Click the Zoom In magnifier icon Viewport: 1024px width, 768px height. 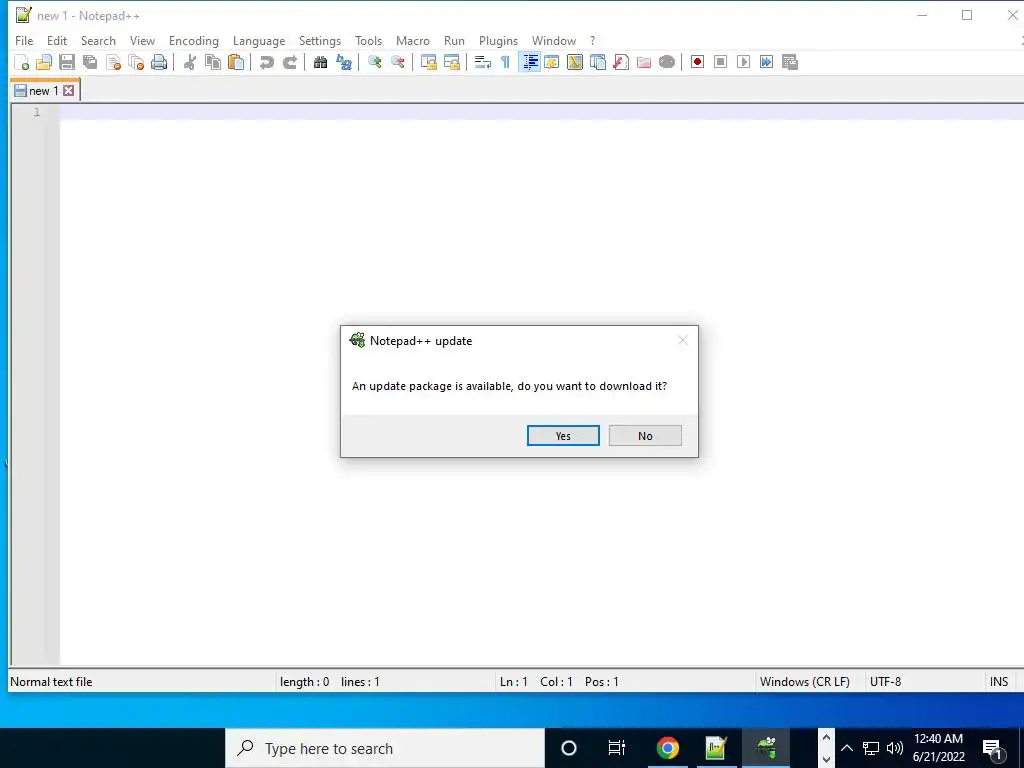[375, 62]
